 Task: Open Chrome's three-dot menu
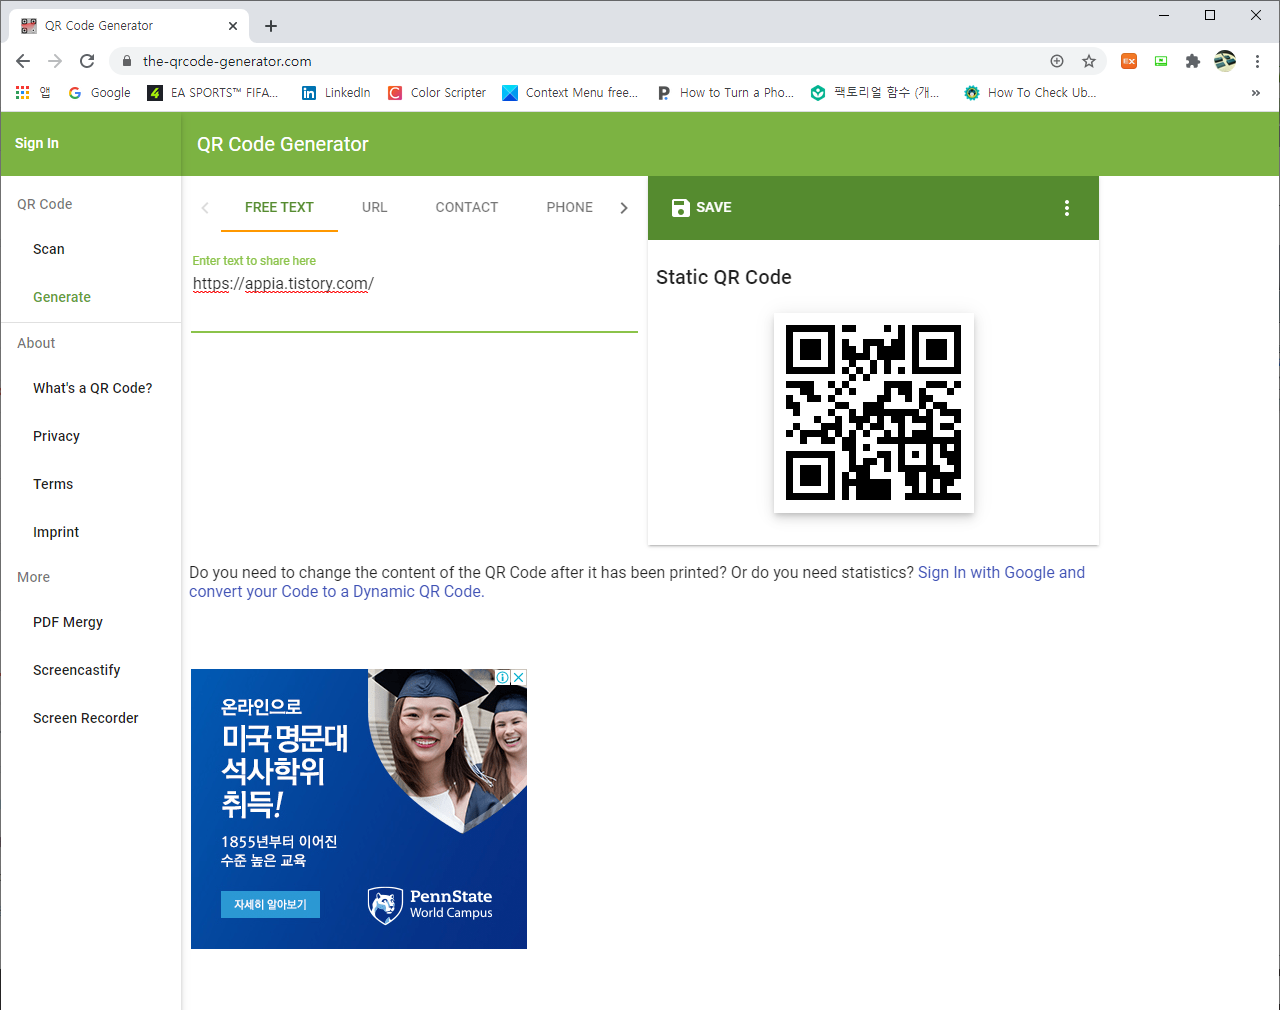1257,61
